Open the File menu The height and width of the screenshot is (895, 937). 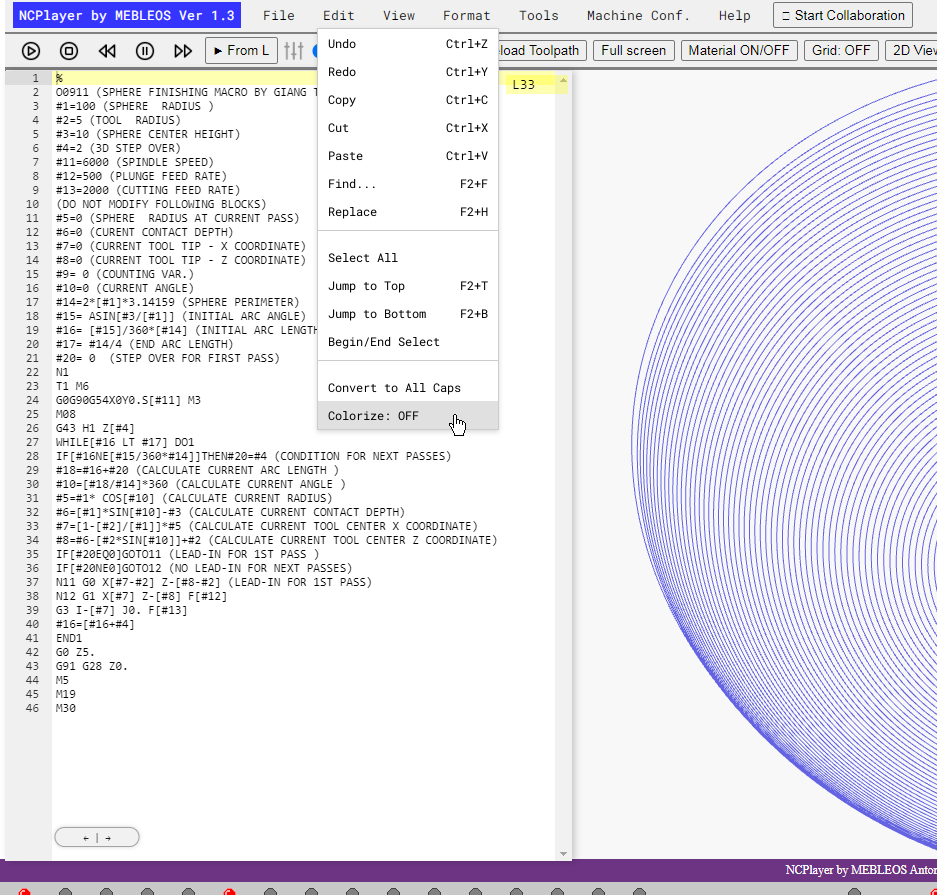coord(278,16)
